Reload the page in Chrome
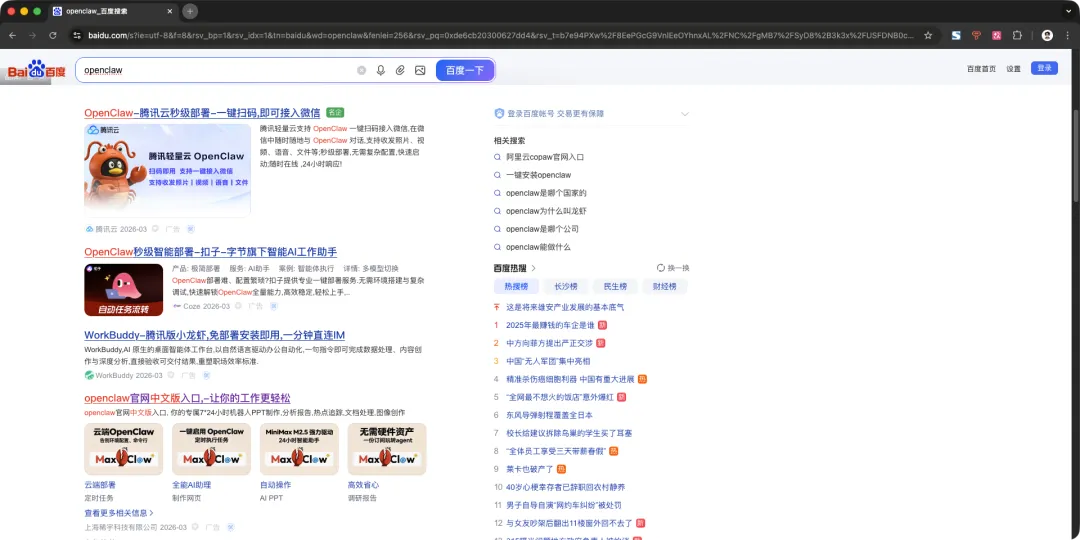Image resolution: width=1080 pixels, height=540 pixels. [53, 35]
